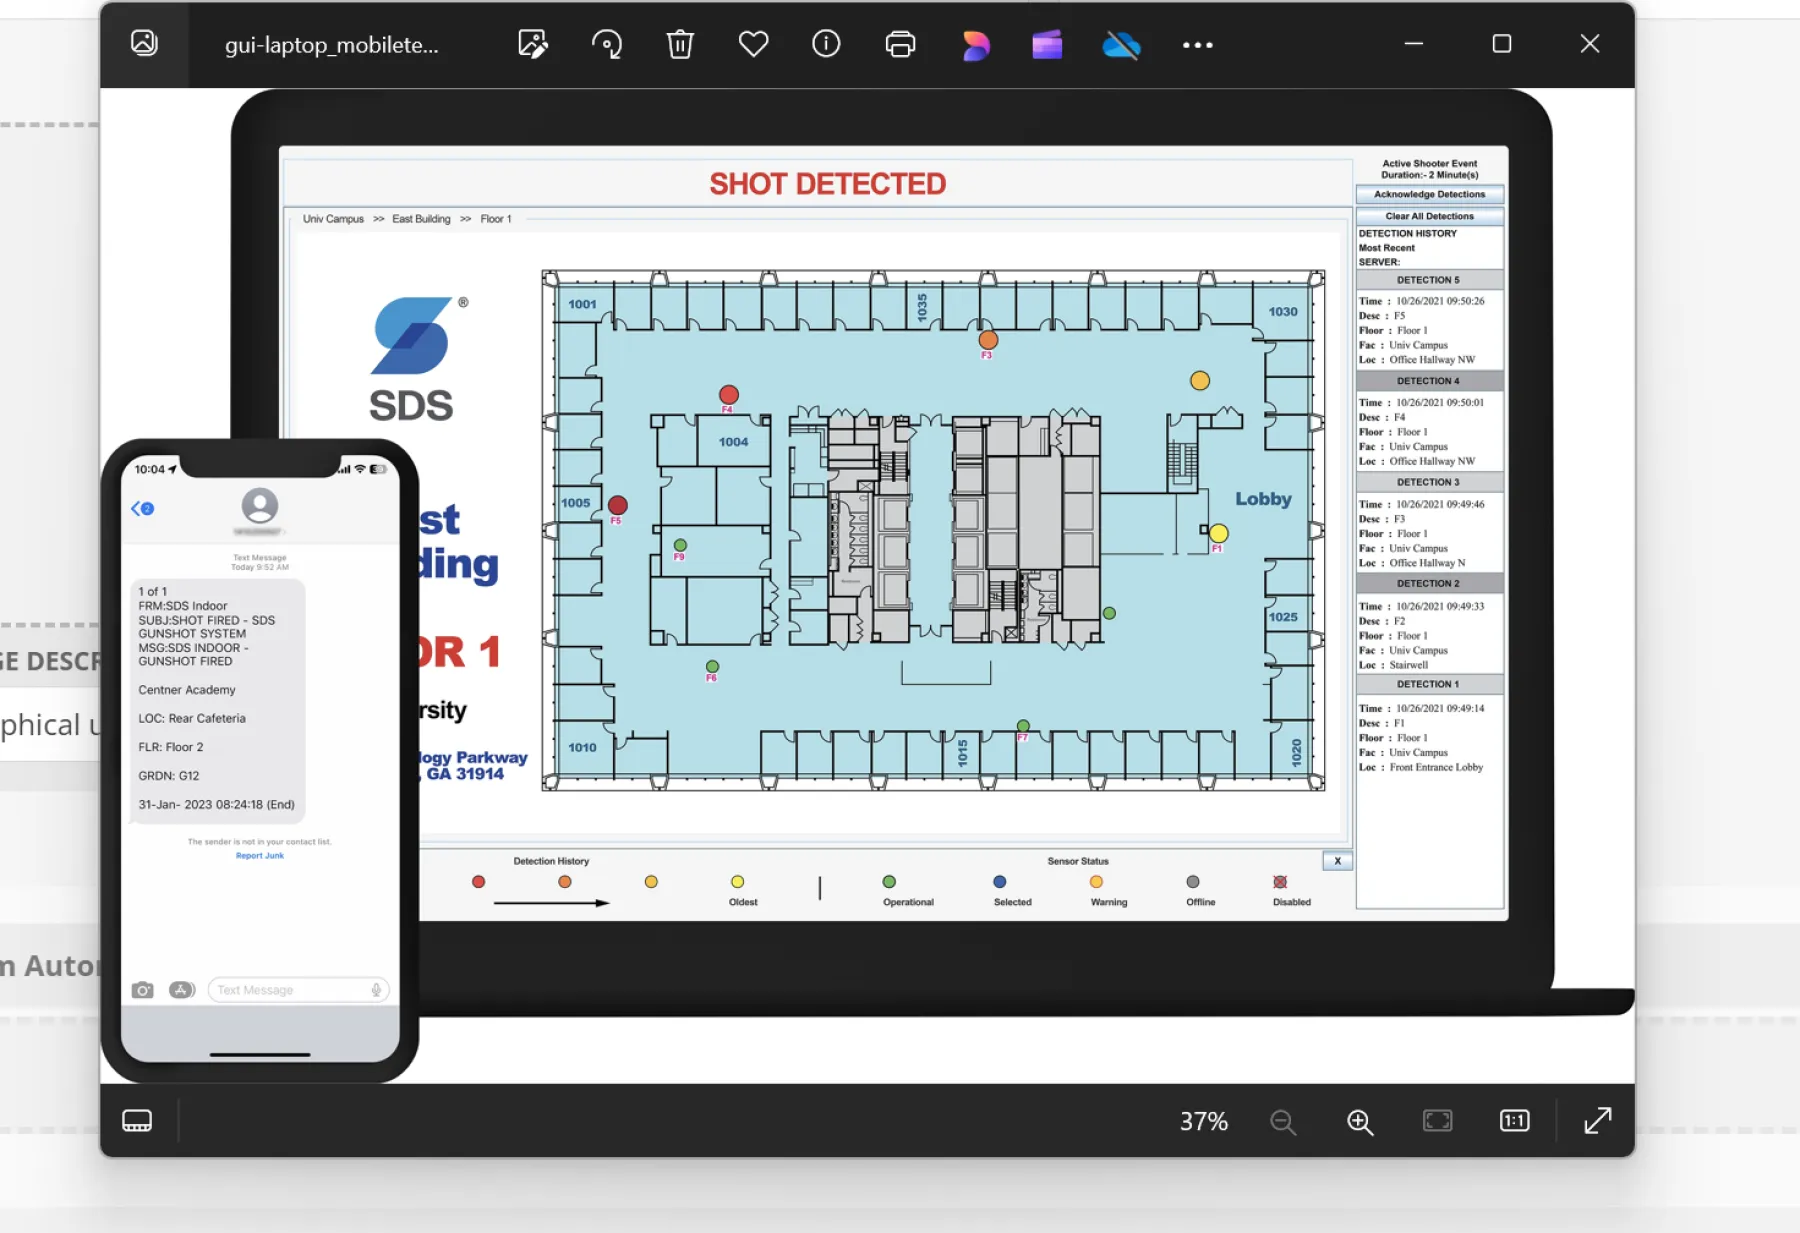Click Clear All Detections in the image
Image resolution: width=1800 pixels, height=1233 pixels.
(1429, 216)
